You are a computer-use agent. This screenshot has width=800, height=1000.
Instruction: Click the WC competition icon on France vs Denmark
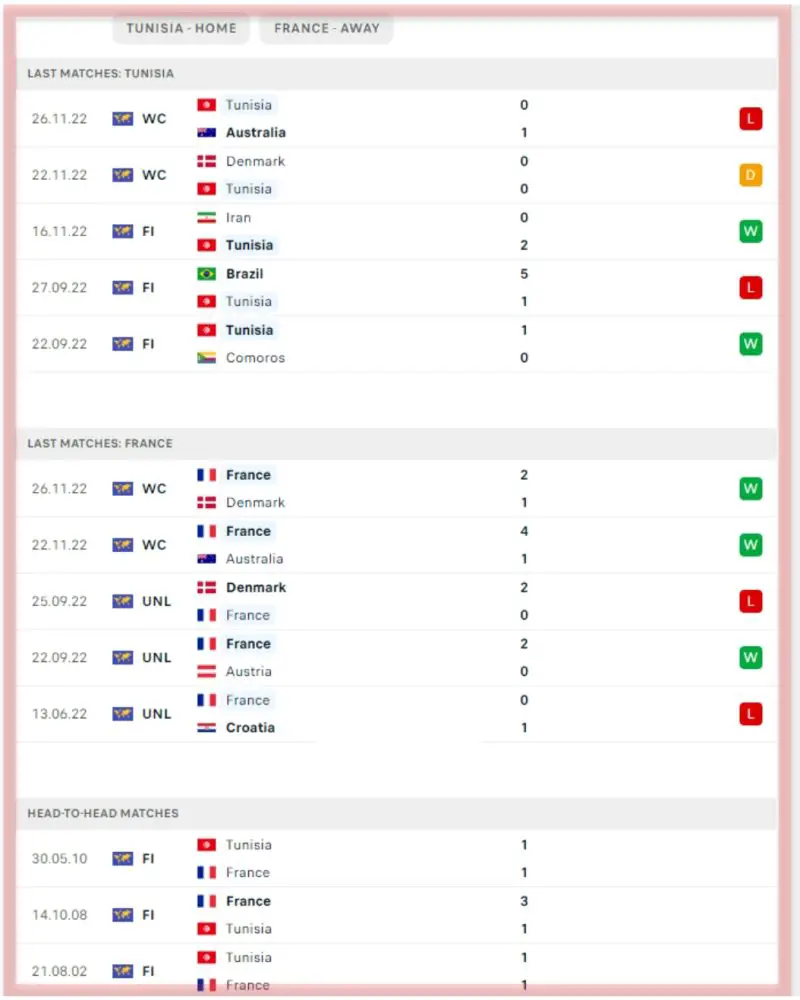click(123, 489)
